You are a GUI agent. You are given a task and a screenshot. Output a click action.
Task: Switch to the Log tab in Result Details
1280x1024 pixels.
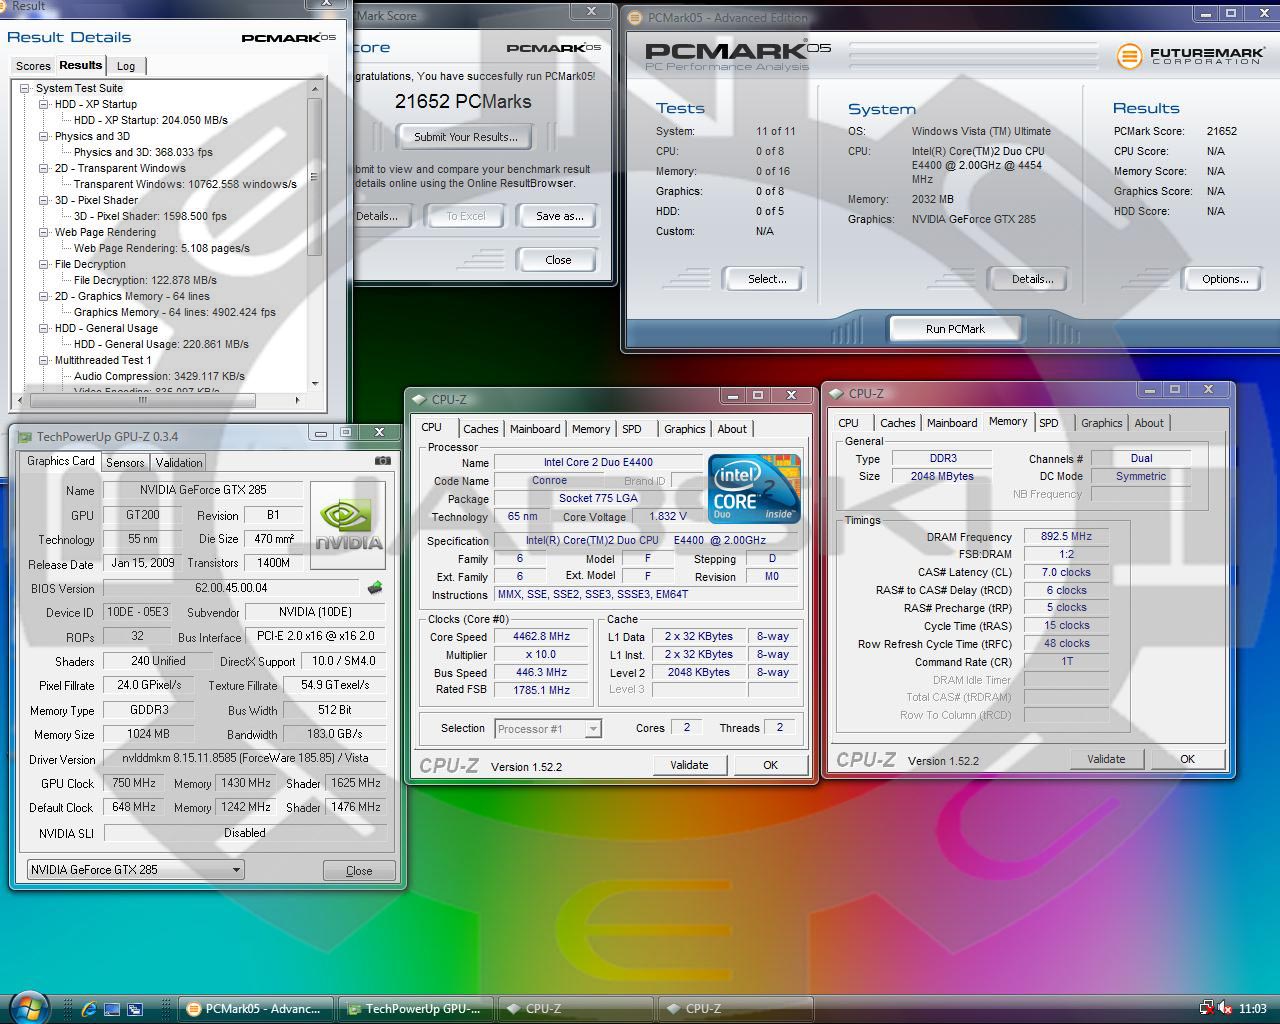point(126,66)
